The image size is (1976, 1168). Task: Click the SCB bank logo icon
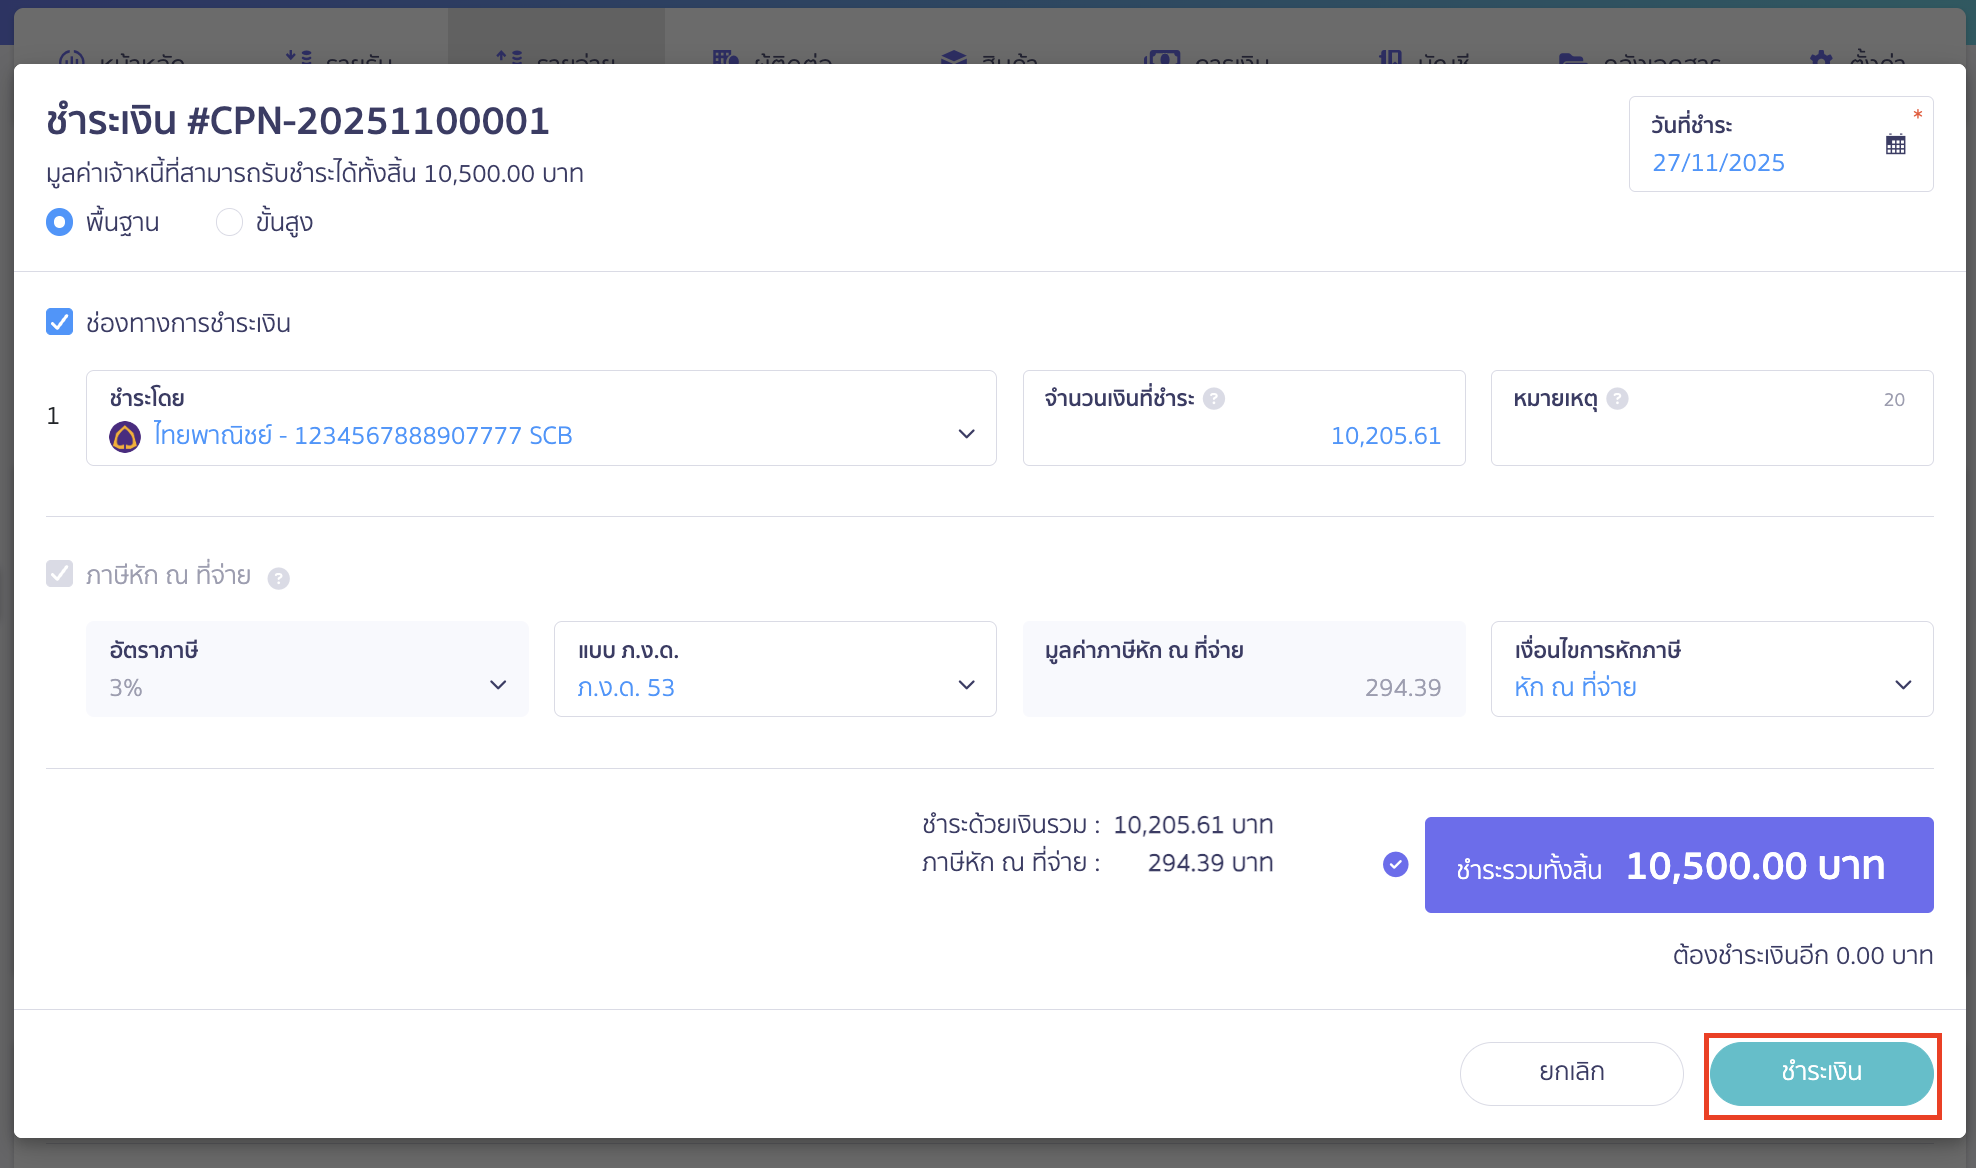pyautogui.click(x=125, y=436)
